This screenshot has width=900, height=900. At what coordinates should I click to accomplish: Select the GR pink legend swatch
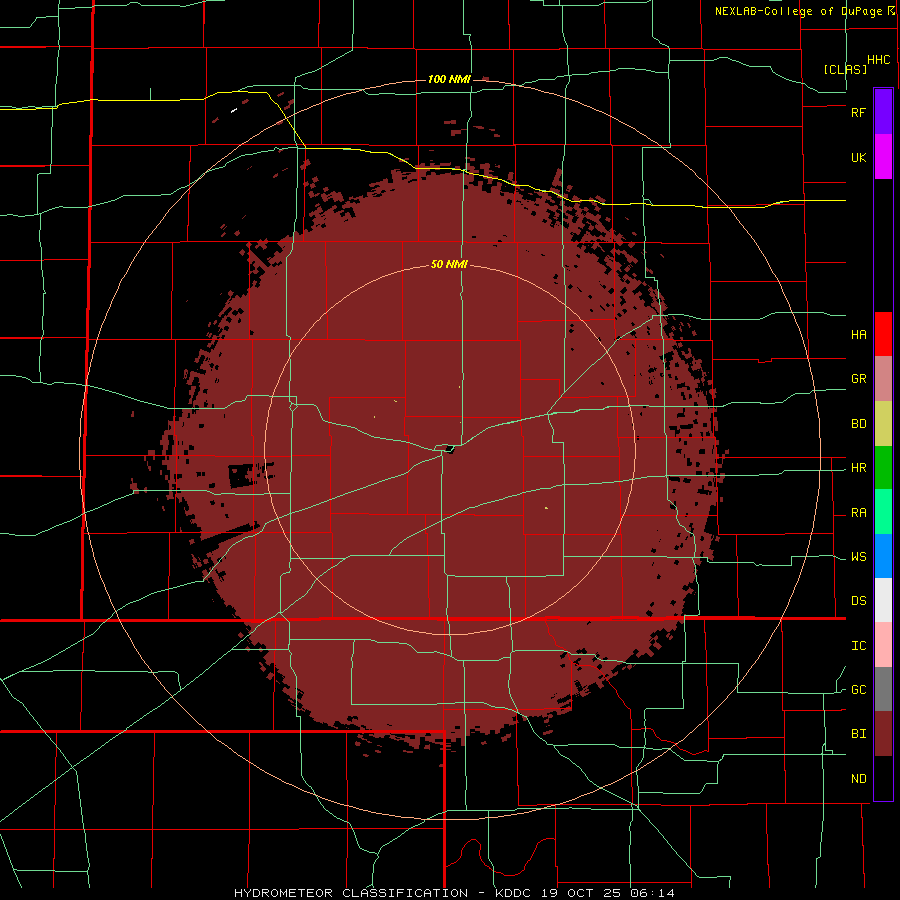883,379
